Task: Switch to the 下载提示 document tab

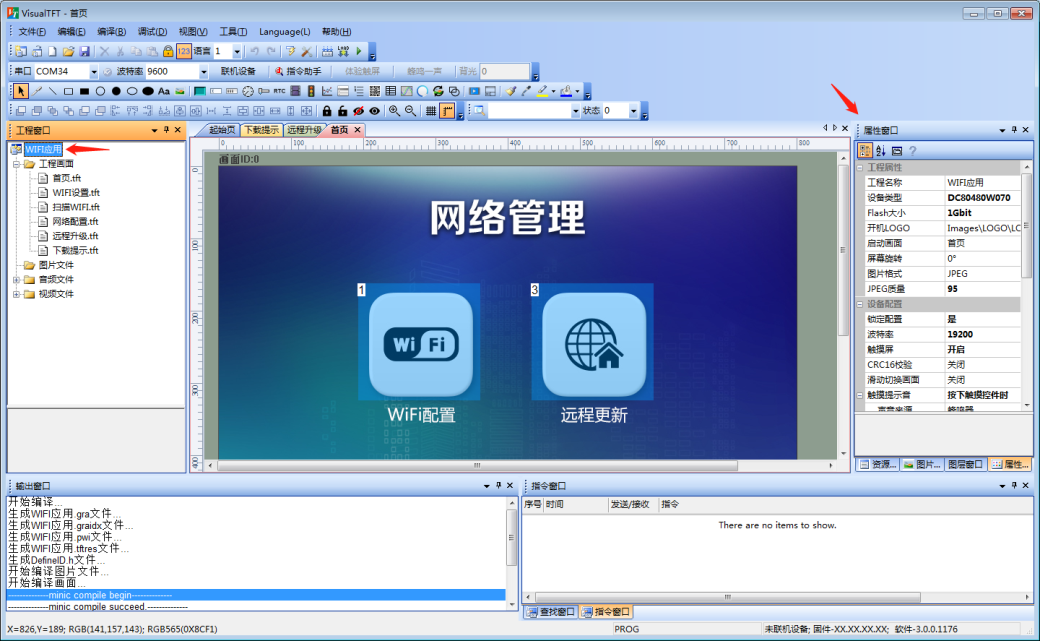Action: [x=260, y=130]
